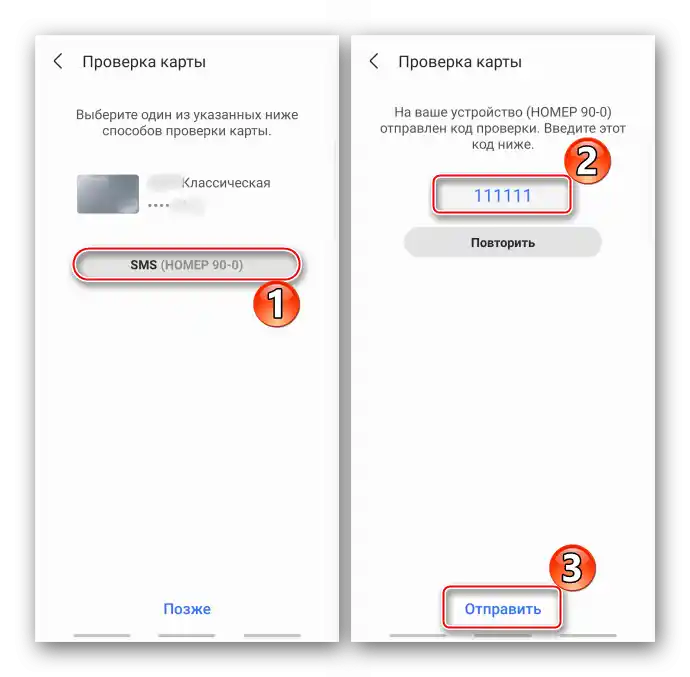Tap left screen's leftmost navigation bar handle
690x677 pixels.
pyautogui.click(x=102, y=636)
